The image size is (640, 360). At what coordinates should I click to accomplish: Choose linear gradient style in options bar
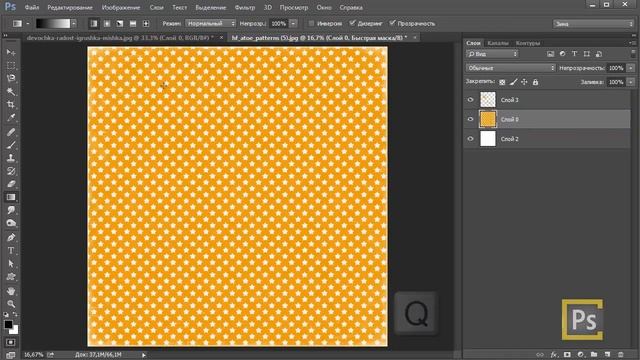point(94,24)
